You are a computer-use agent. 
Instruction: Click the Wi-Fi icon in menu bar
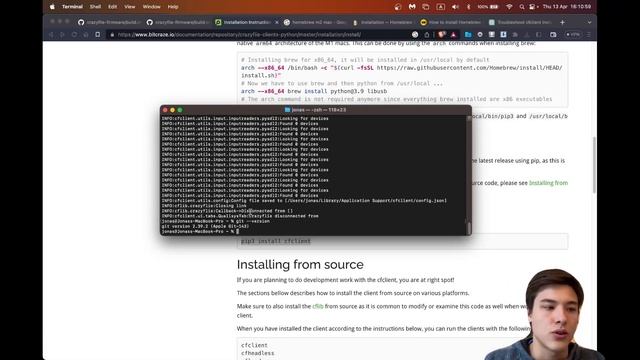coord(509,7)
